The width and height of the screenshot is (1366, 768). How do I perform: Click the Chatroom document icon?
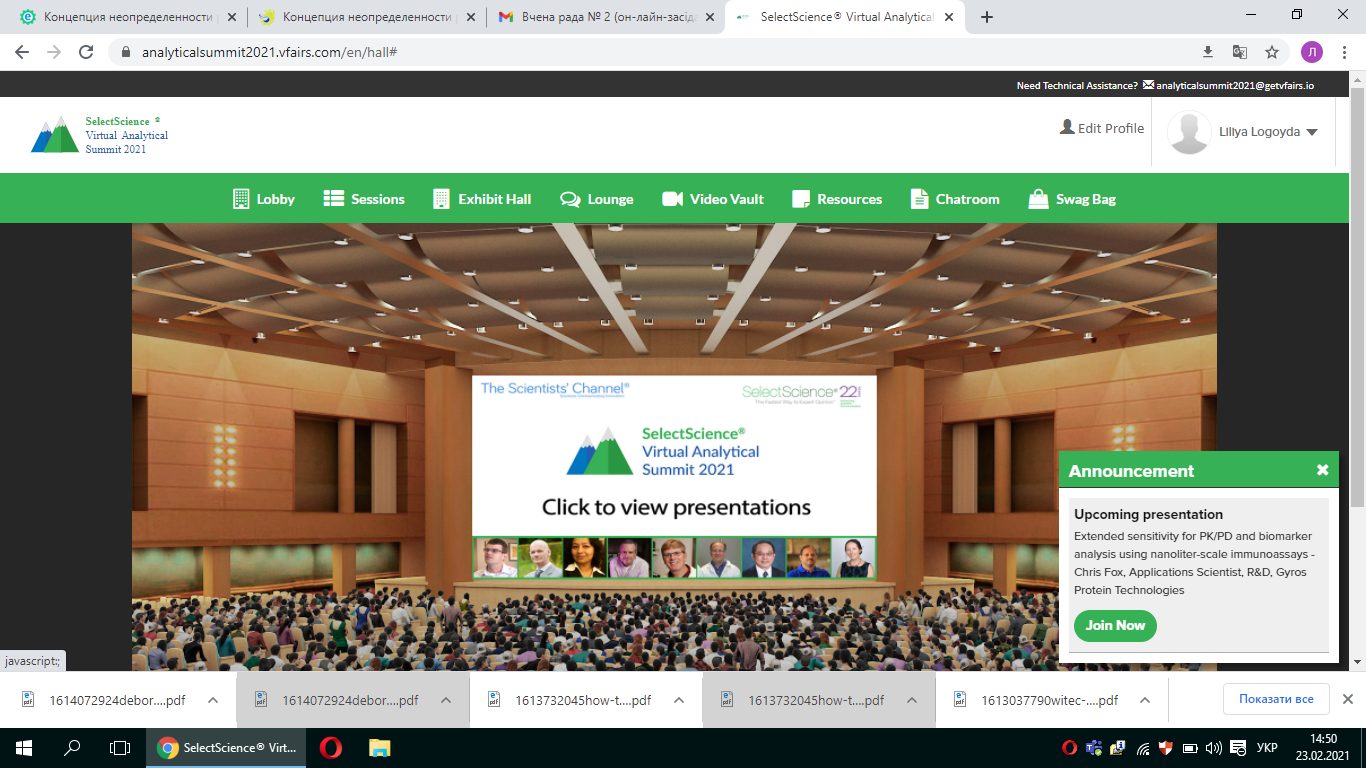[919, 199]
